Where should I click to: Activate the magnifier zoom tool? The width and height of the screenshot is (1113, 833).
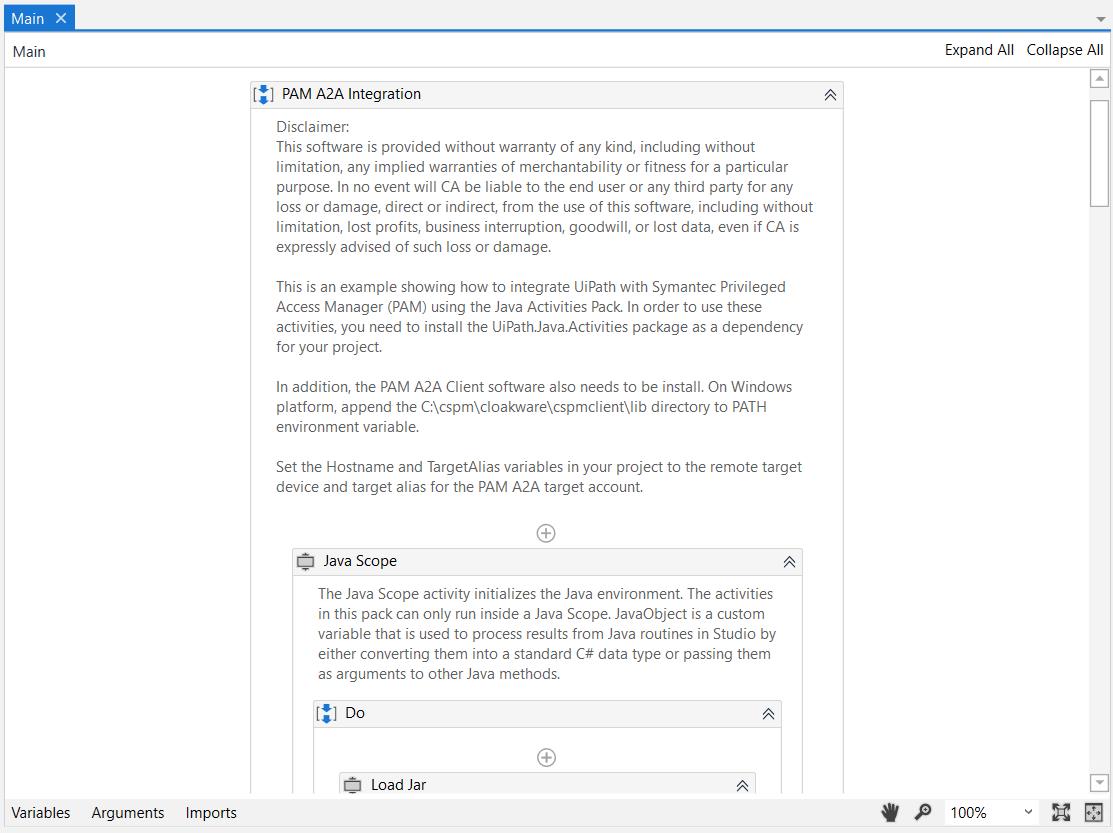click(923, 812)
